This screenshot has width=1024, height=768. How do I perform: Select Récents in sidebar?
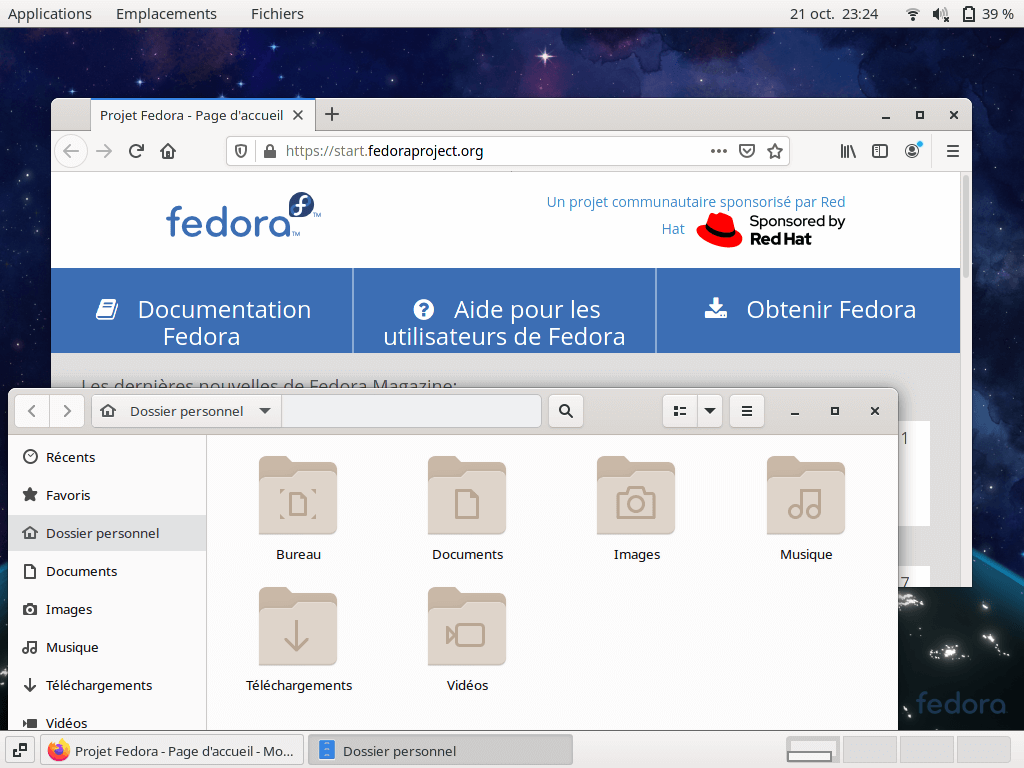[108, 457]
